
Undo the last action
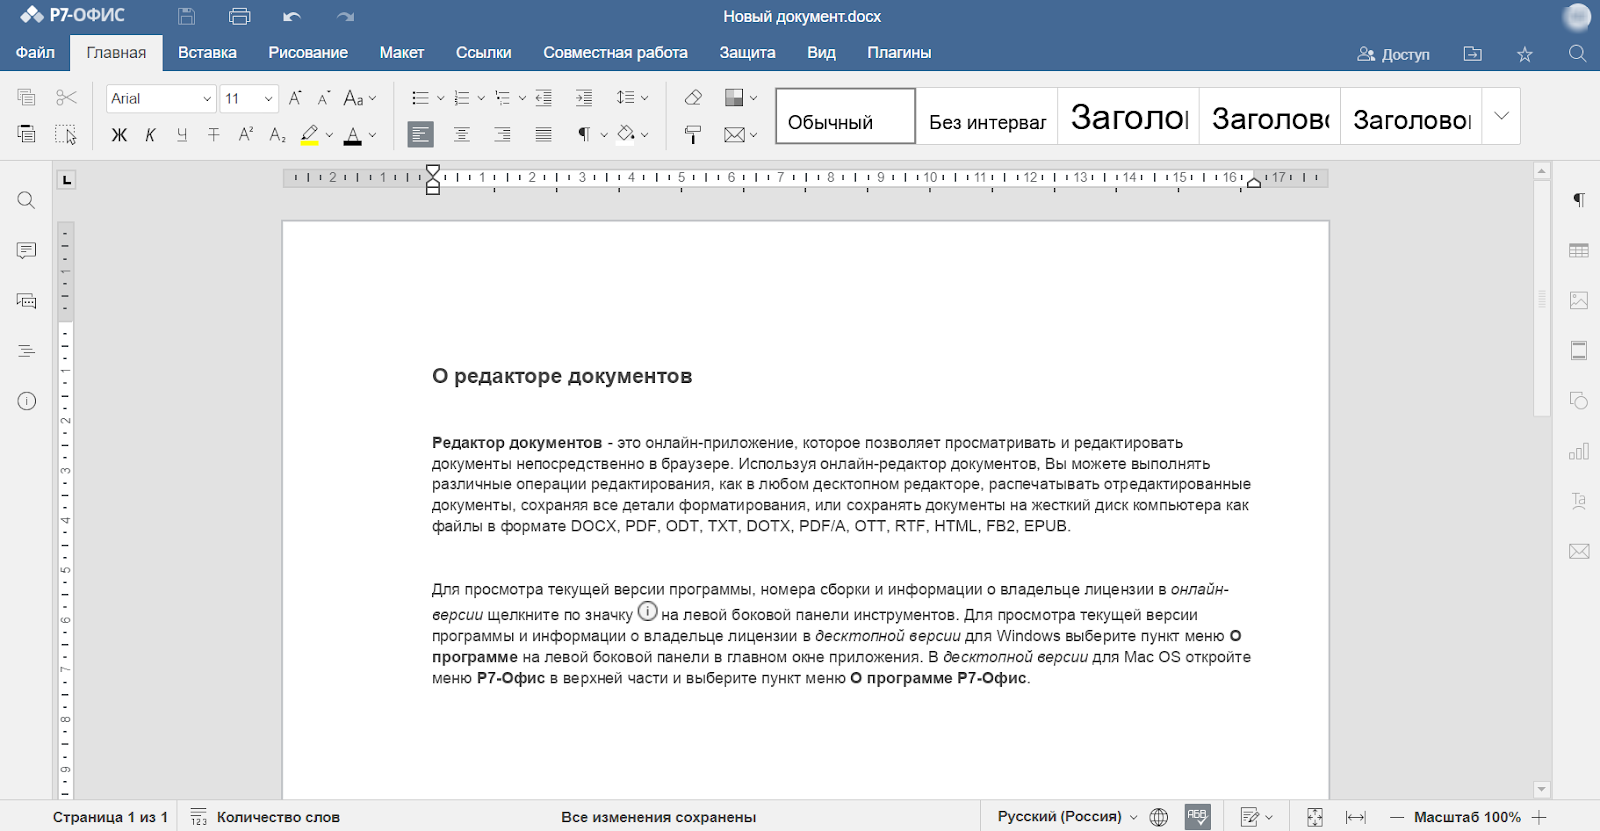coord(292,16)
